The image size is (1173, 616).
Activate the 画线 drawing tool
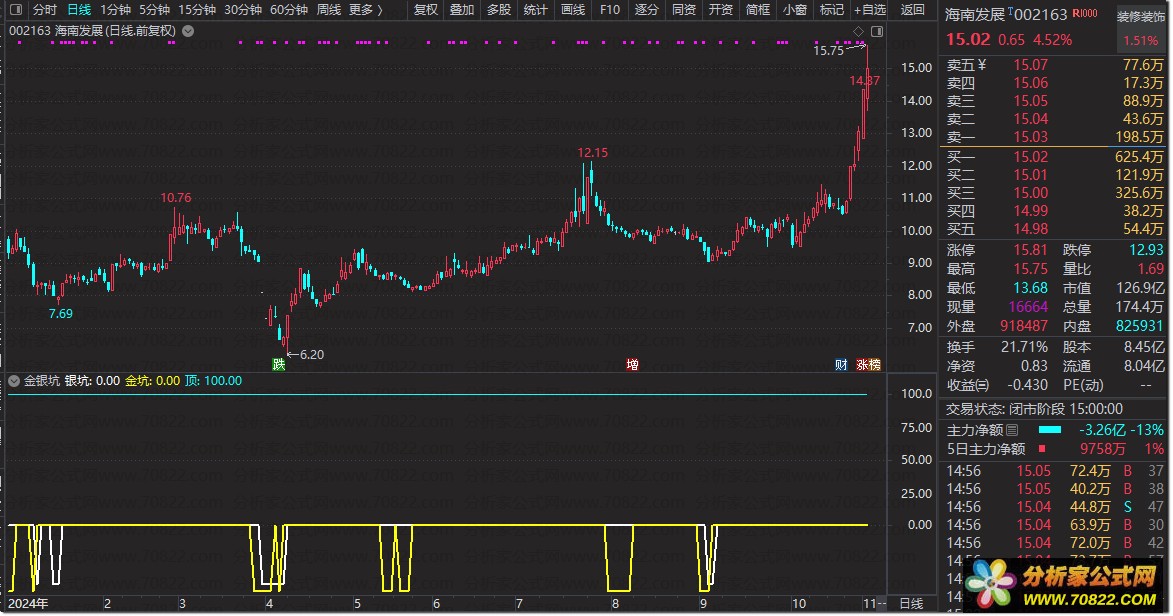[x=573, y=10]
